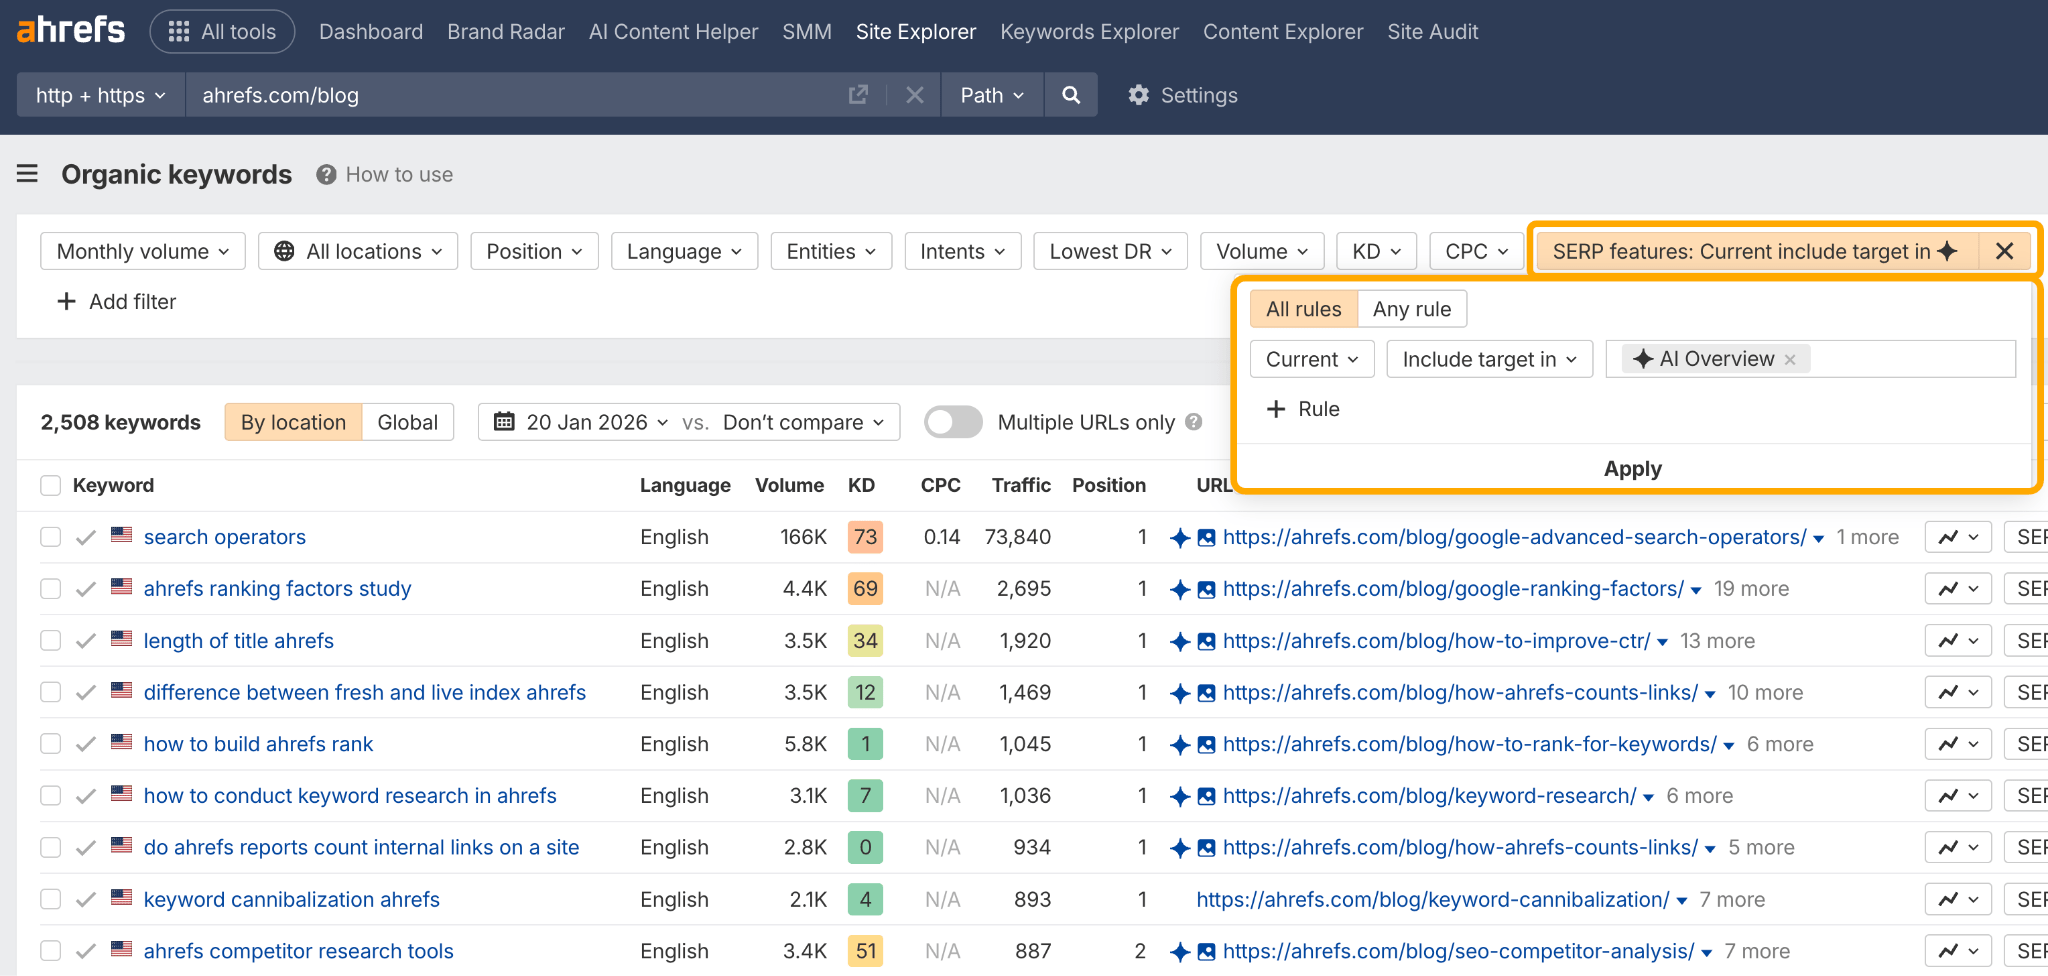The height and width of the screenshot is (976, 2048).
Task: Open the All tools launcher grid
Action: 222,31
